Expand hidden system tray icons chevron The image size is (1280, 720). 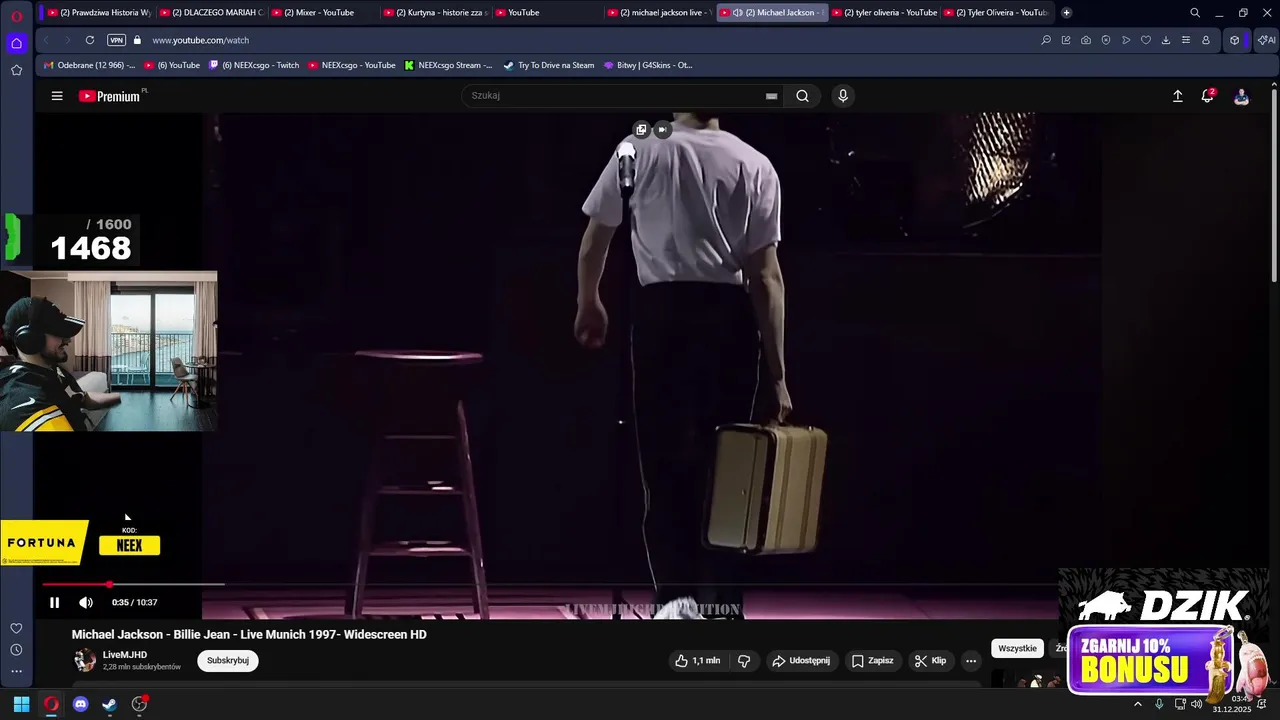(x=1137, y=704)
